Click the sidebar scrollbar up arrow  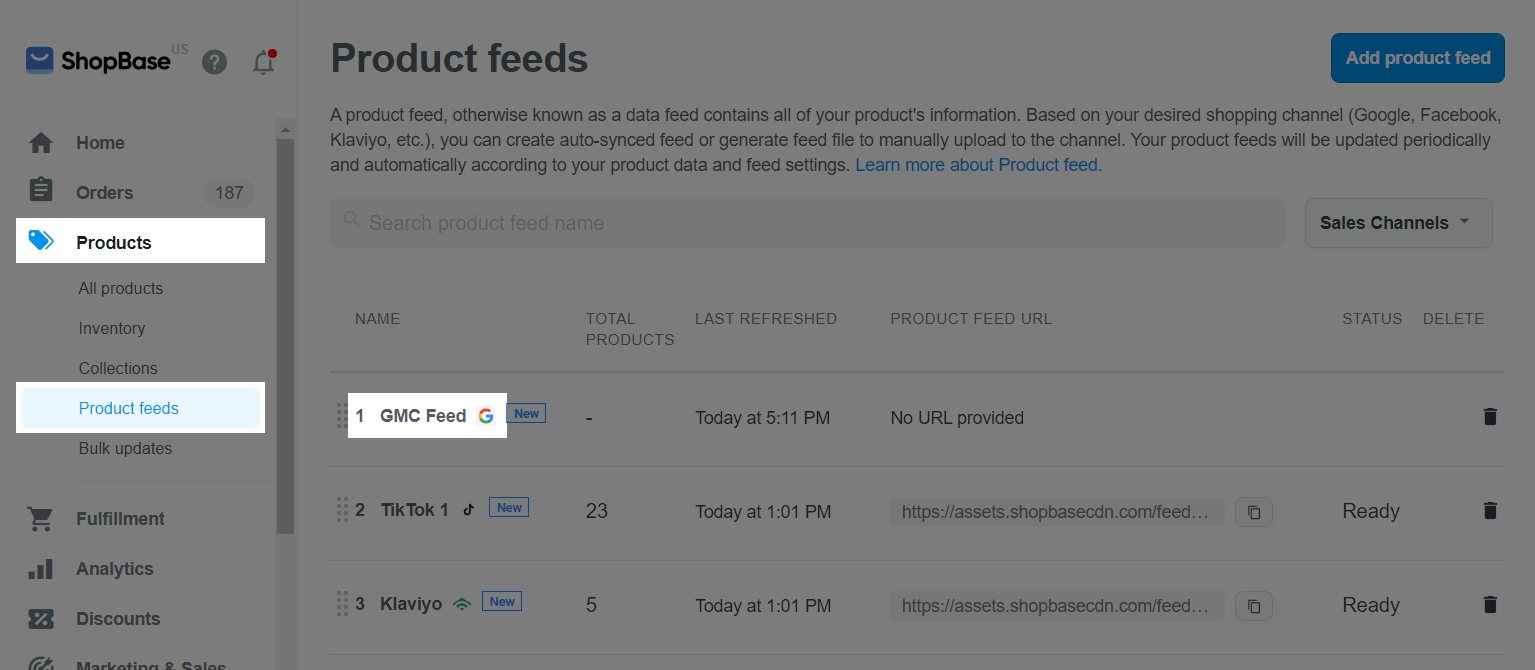point(286,130)
